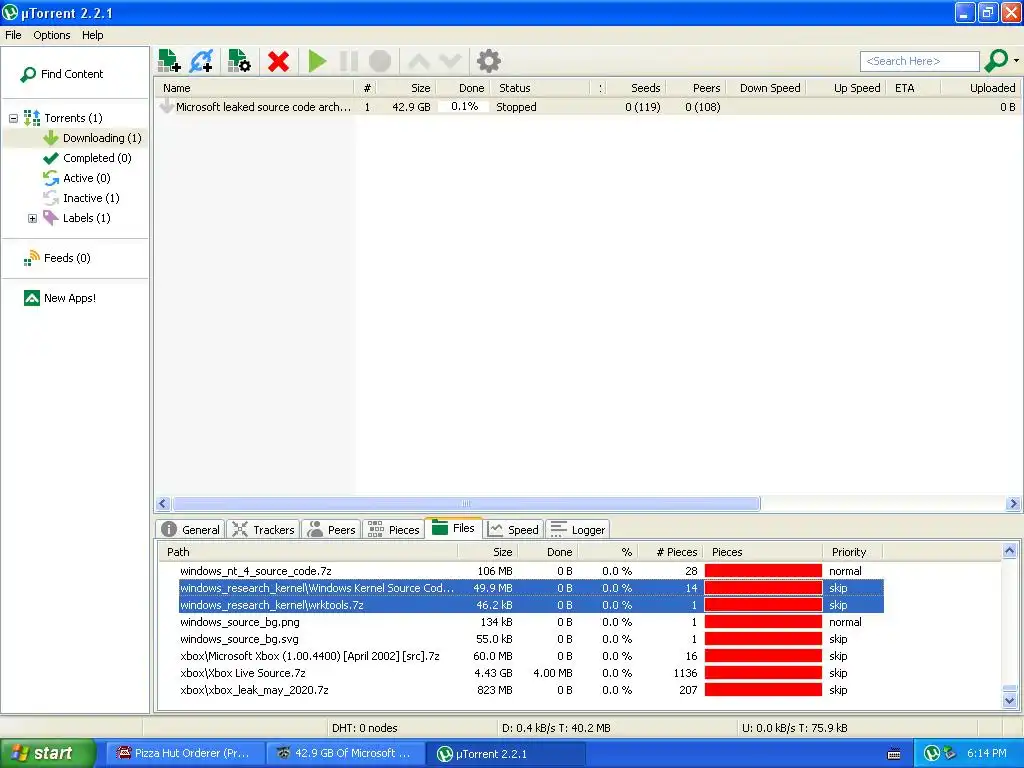Select the Microsoft leaked source code torrent row
1024x768 pixels.
coord(588,107)
